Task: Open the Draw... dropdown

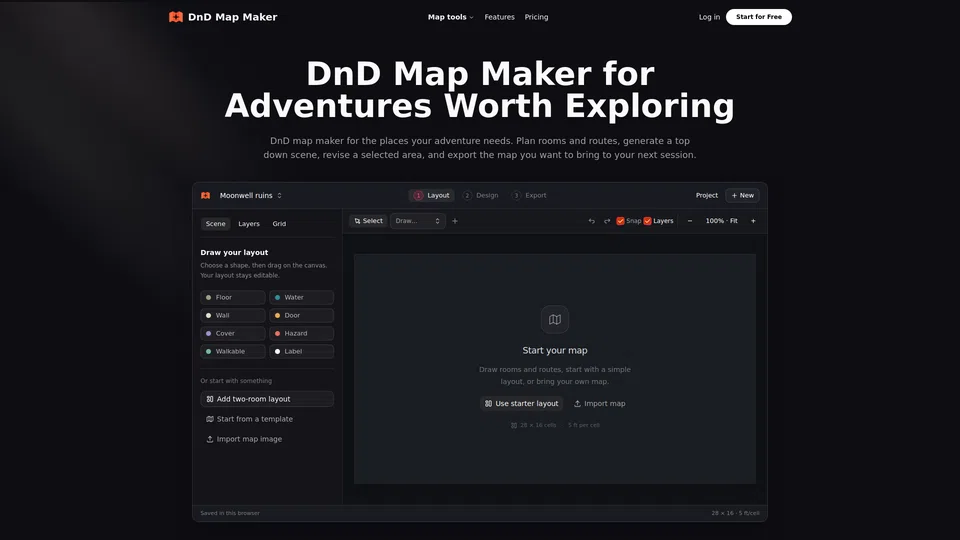Action: coord(418,221)
